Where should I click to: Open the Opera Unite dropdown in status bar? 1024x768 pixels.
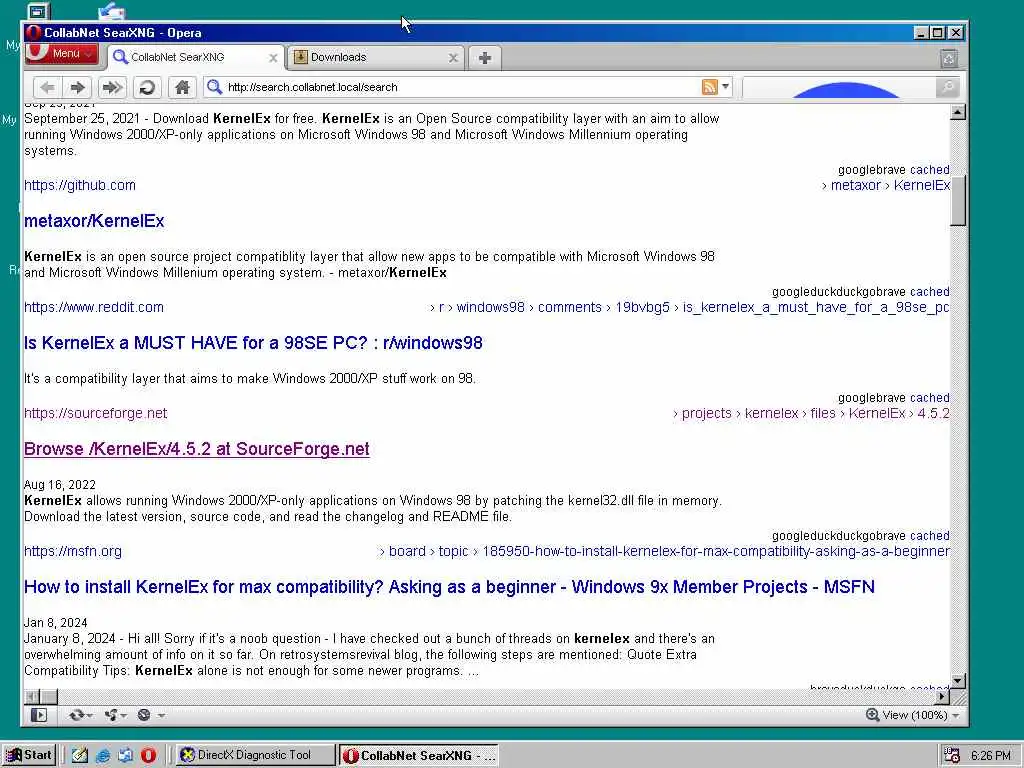(116, 715)
